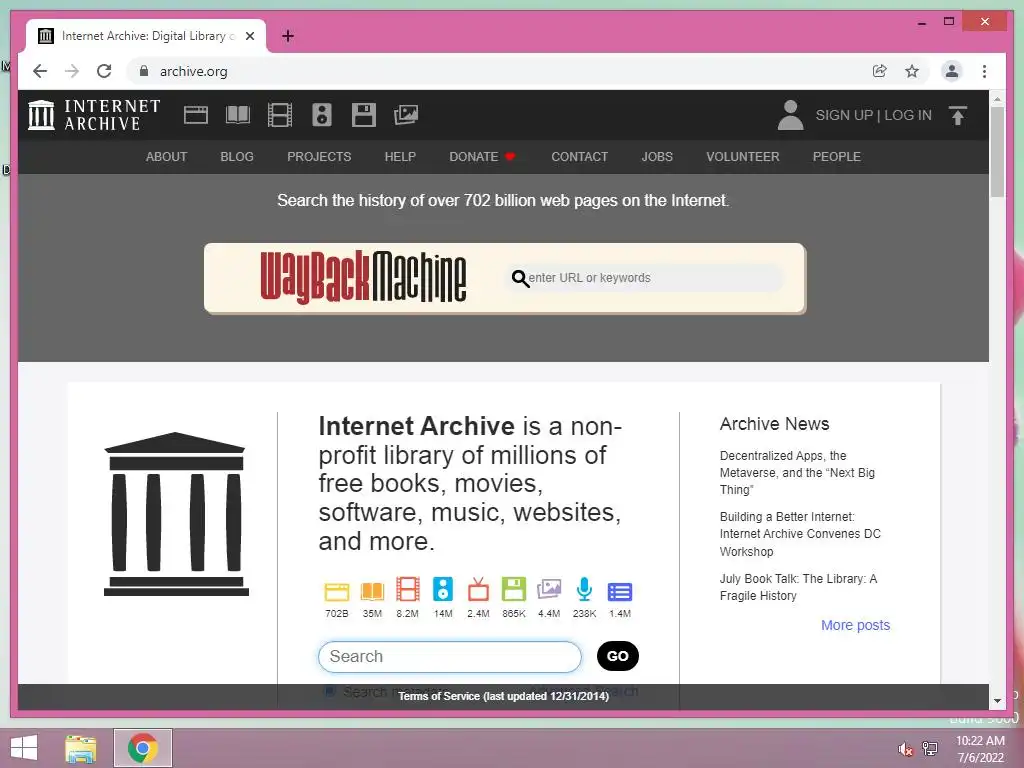Open the HELP menu item
1024x768 pixels.
click(400, 157)
